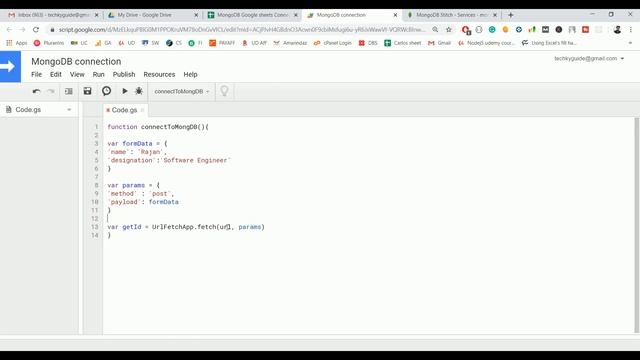Viewport: 640px width, 360px height.
Task: Open the Amarindaz bookmark
Action: click(290, 43)
